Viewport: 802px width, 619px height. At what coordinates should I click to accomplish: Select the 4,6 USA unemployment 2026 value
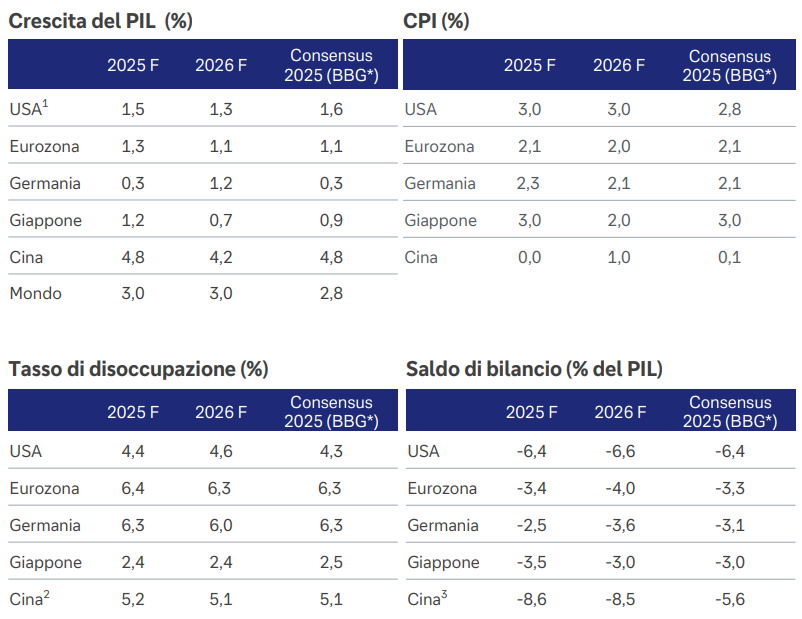221,451
